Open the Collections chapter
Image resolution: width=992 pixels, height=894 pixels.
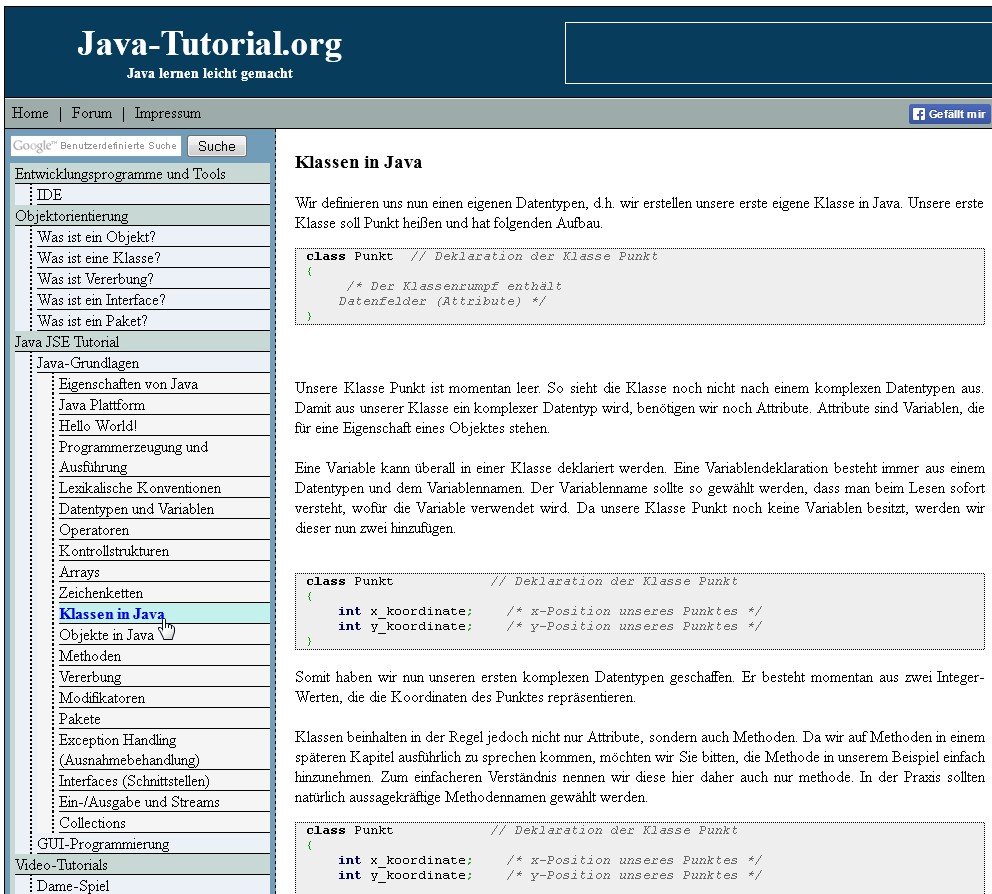coord(93,822)
